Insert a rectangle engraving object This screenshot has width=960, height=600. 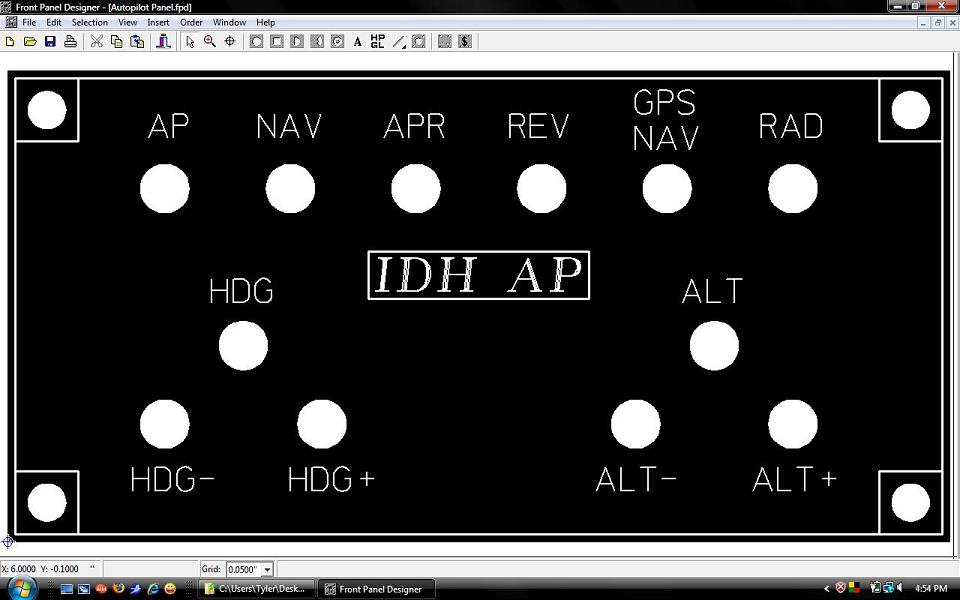[419, 42]
